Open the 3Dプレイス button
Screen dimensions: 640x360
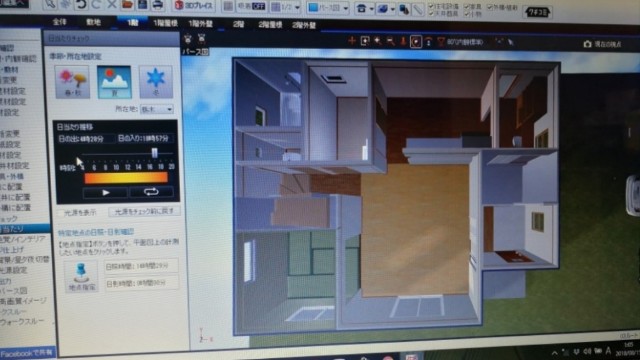coord(194,6)
